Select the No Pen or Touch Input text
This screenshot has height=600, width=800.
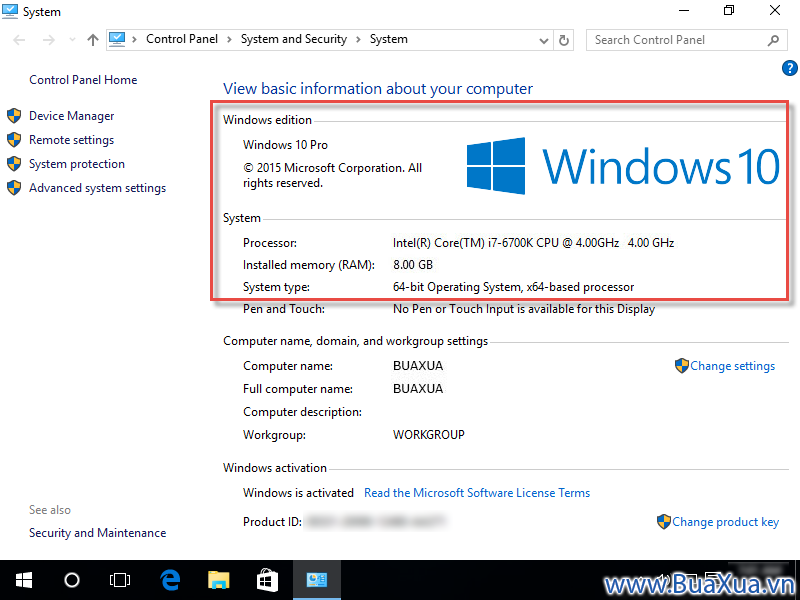(523, 309)
